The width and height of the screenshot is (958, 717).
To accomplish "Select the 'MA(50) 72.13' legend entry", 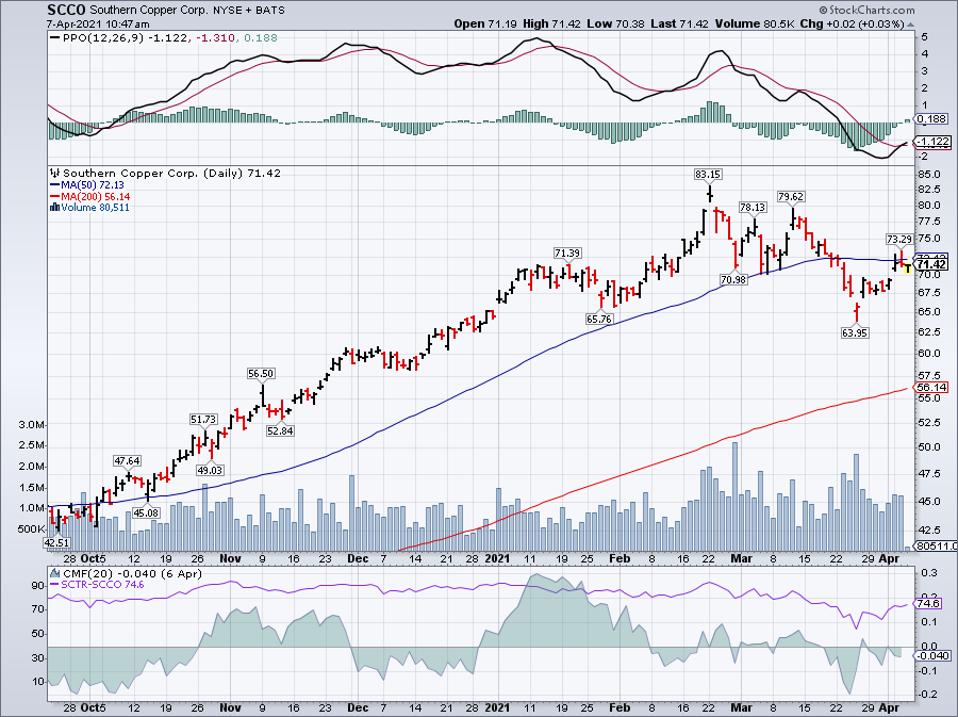I will 92,185.
